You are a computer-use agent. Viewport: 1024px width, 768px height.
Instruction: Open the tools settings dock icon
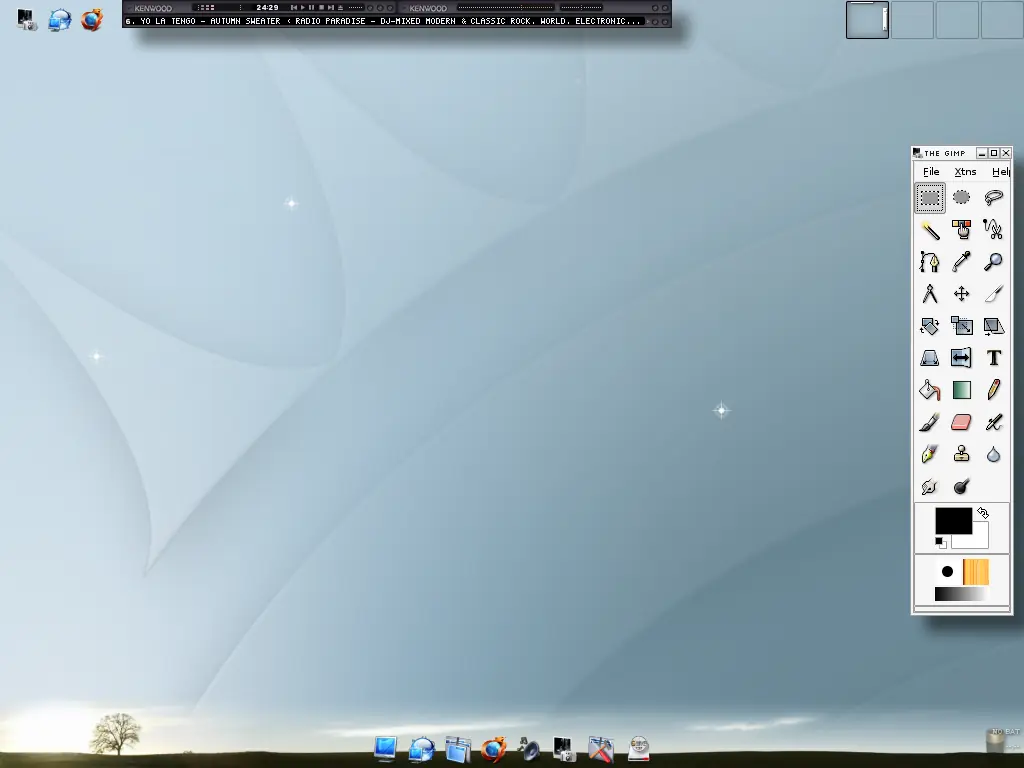601,749
